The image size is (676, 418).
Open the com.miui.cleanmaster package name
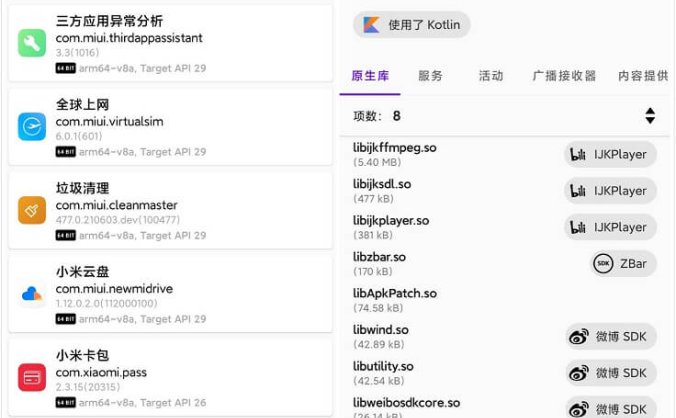116,205
